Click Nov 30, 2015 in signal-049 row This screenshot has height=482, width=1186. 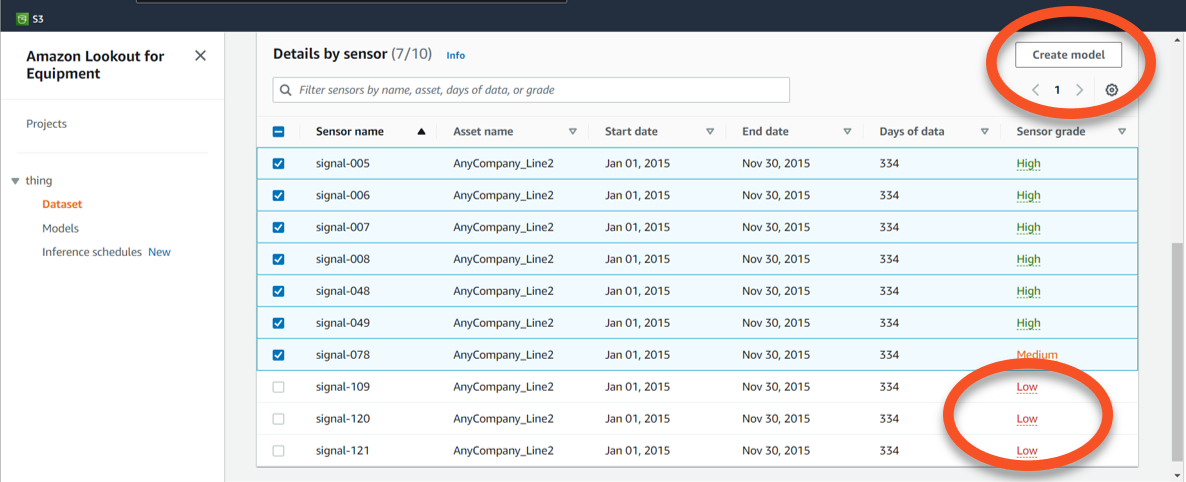pyautogui.click(x=776, y=323)
